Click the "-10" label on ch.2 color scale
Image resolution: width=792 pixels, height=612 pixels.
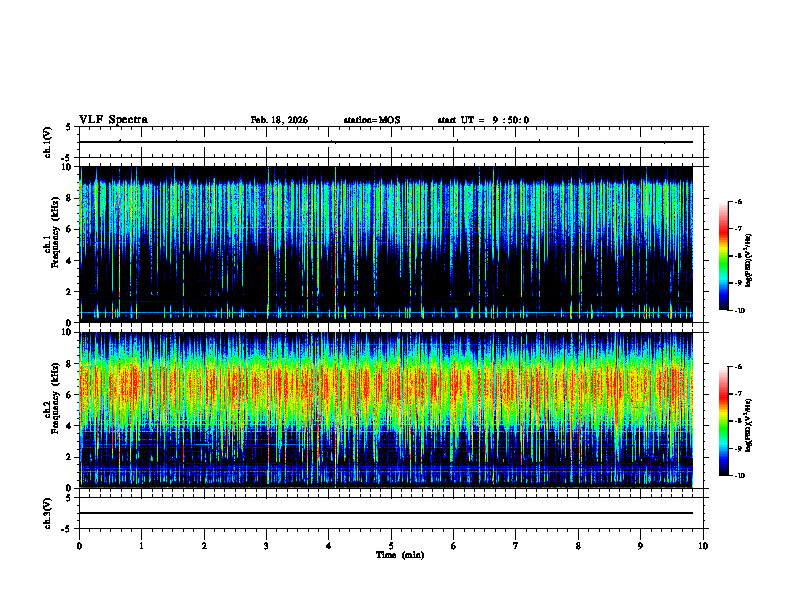(739, 476)
